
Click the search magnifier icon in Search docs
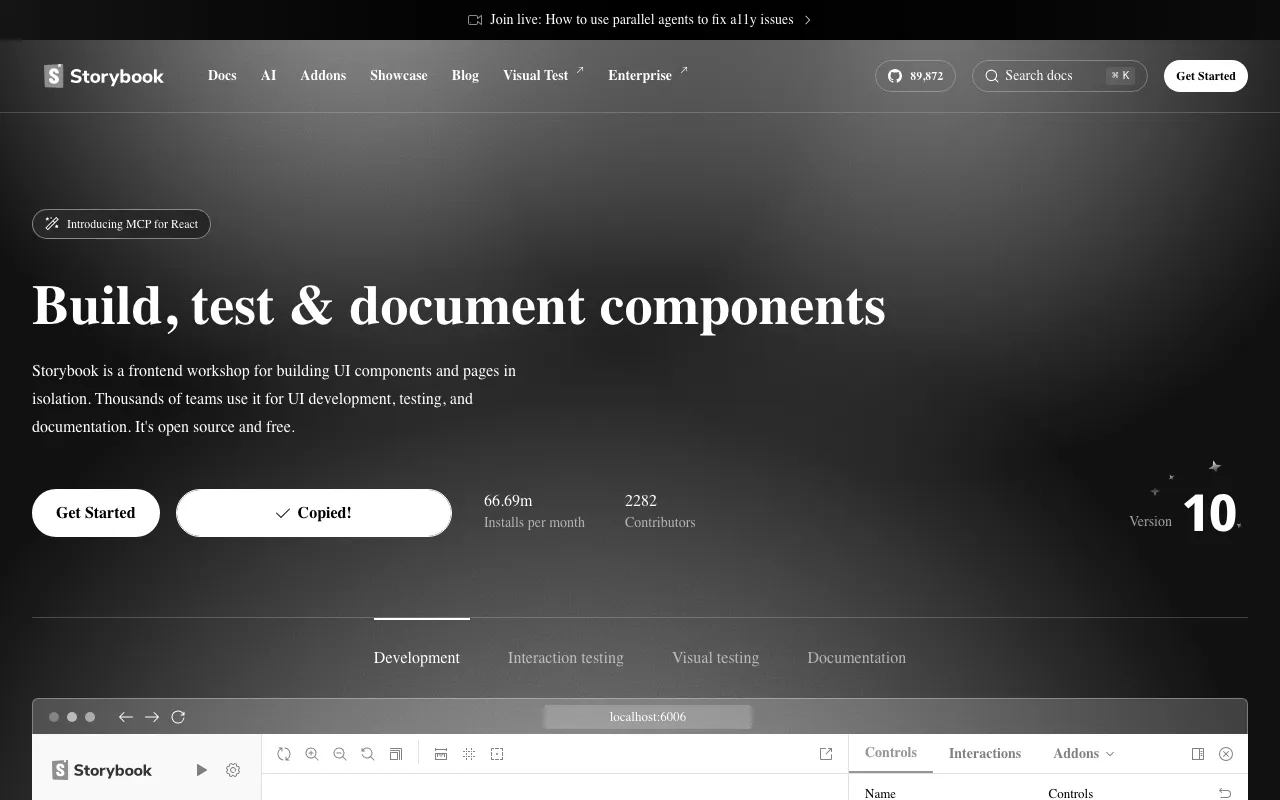click(992, 76)
